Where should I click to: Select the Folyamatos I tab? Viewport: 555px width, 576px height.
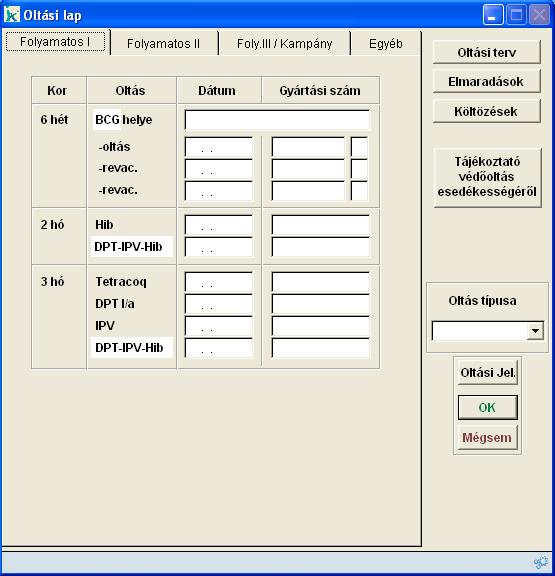55,42
